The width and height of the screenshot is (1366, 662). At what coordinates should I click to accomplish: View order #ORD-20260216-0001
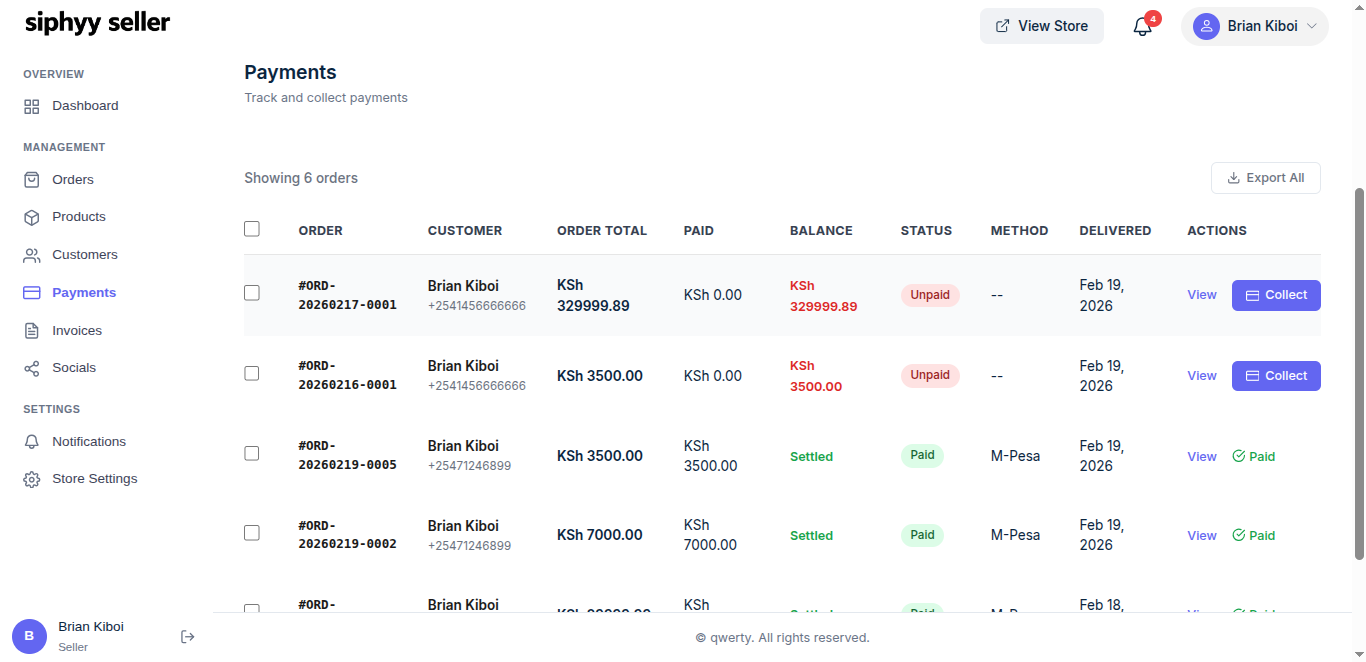[x=1202, y=376]
